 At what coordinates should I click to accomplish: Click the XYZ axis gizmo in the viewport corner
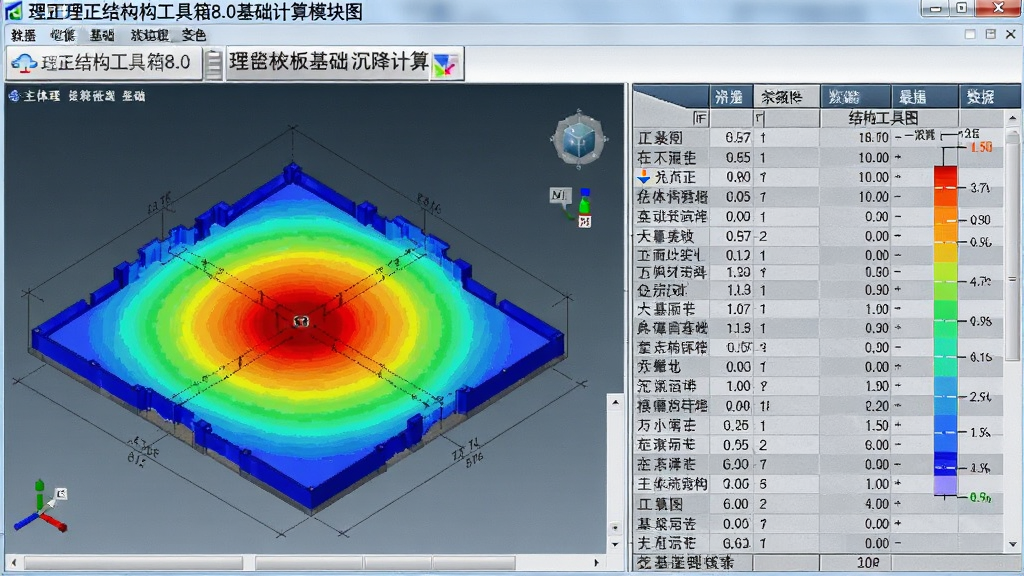click(40, 507)
